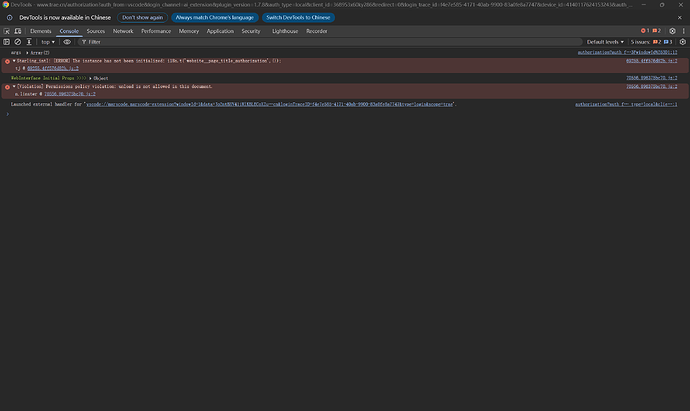This screenshot has width=690, height=411.
Task: Click the error icon on Starling_intl row
Action: click(x=7, y=61)
